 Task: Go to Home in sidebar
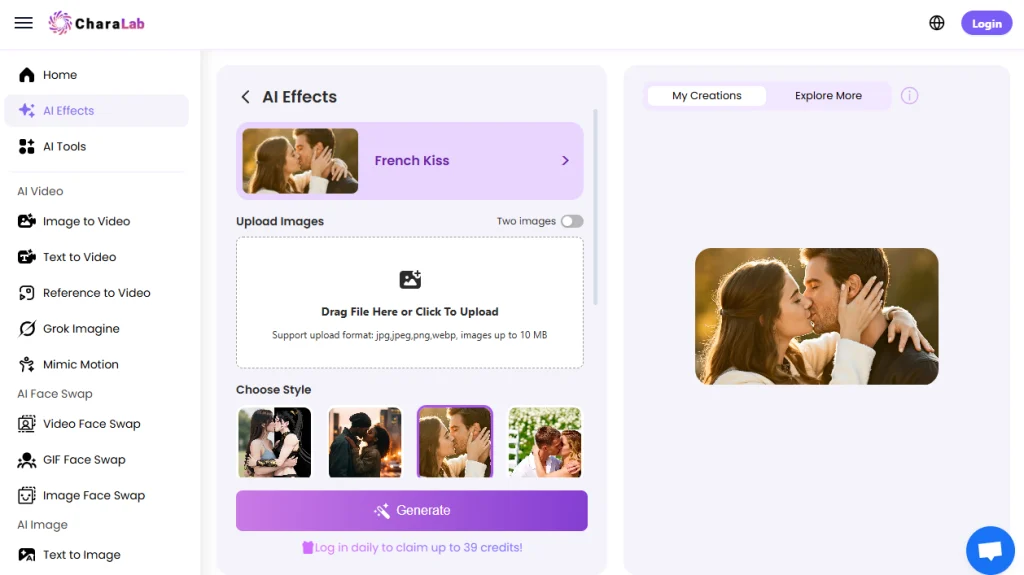point(60,75)
